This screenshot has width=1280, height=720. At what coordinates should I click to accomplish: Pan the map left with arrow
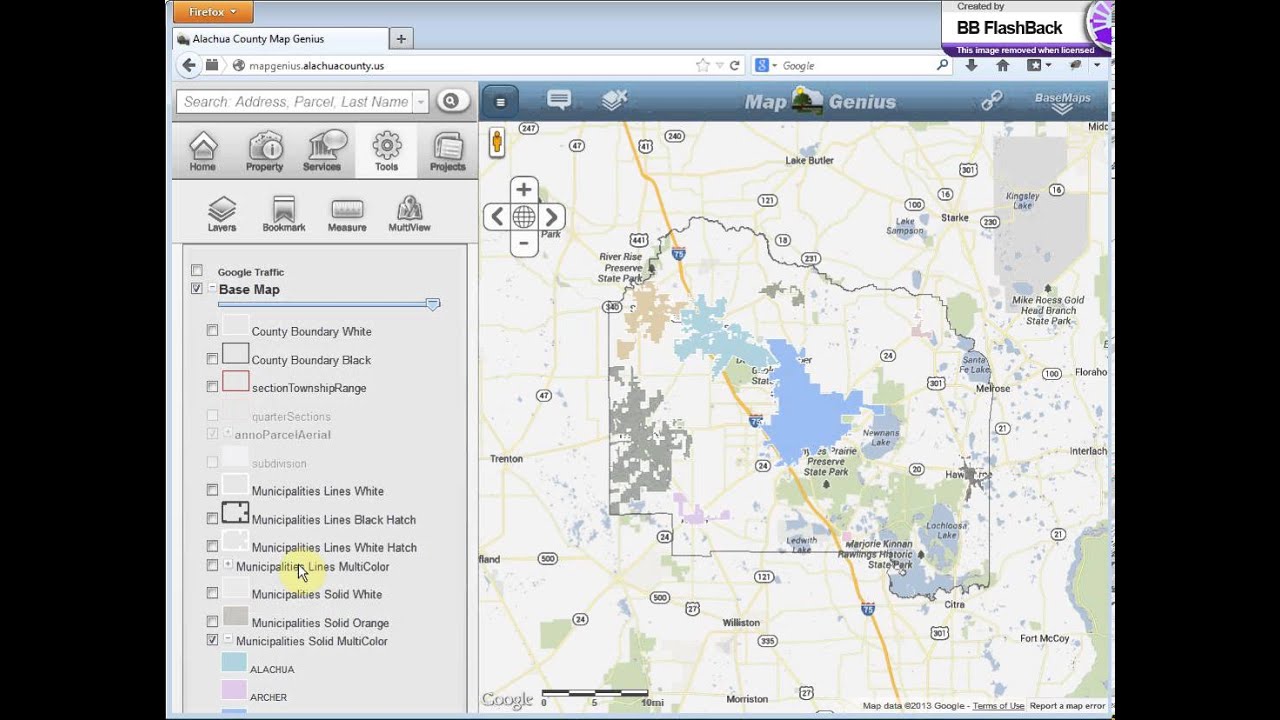click(497, 217)
